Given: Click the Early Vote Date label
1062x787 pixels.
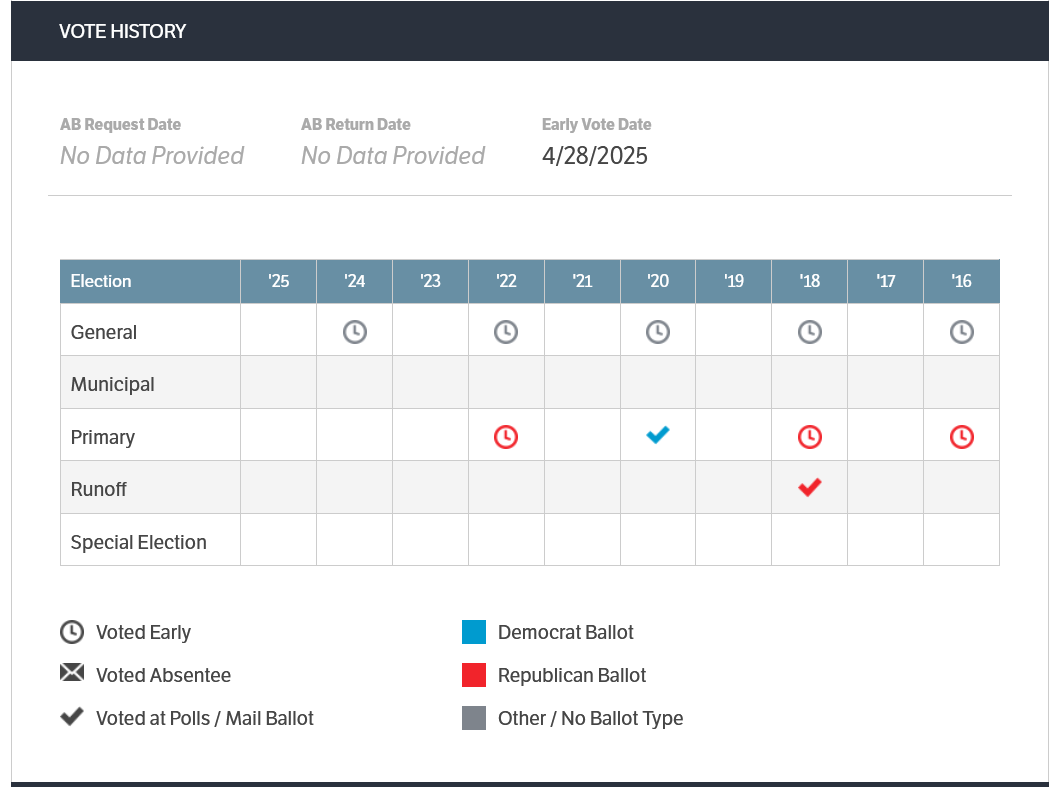Looking at the screenshot, I should pos(596,125).
